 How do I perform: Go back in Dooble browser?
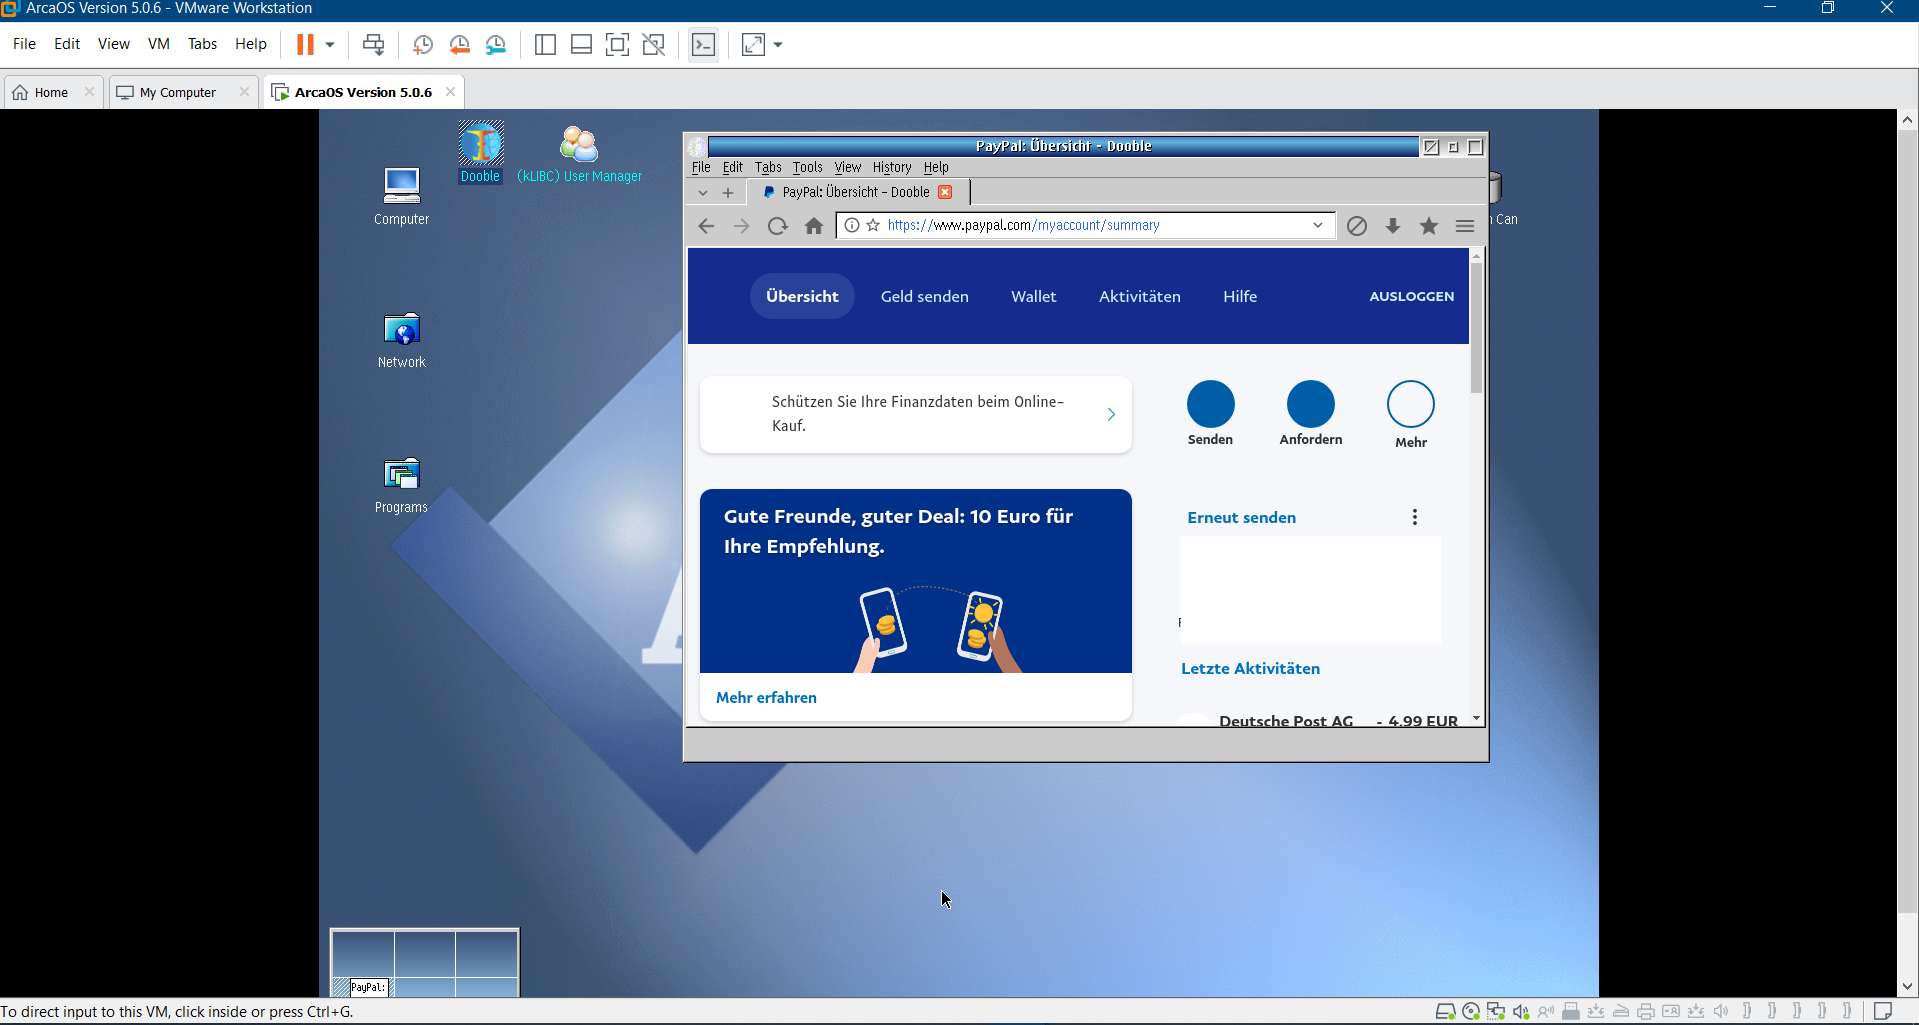(x=706, y=226)
